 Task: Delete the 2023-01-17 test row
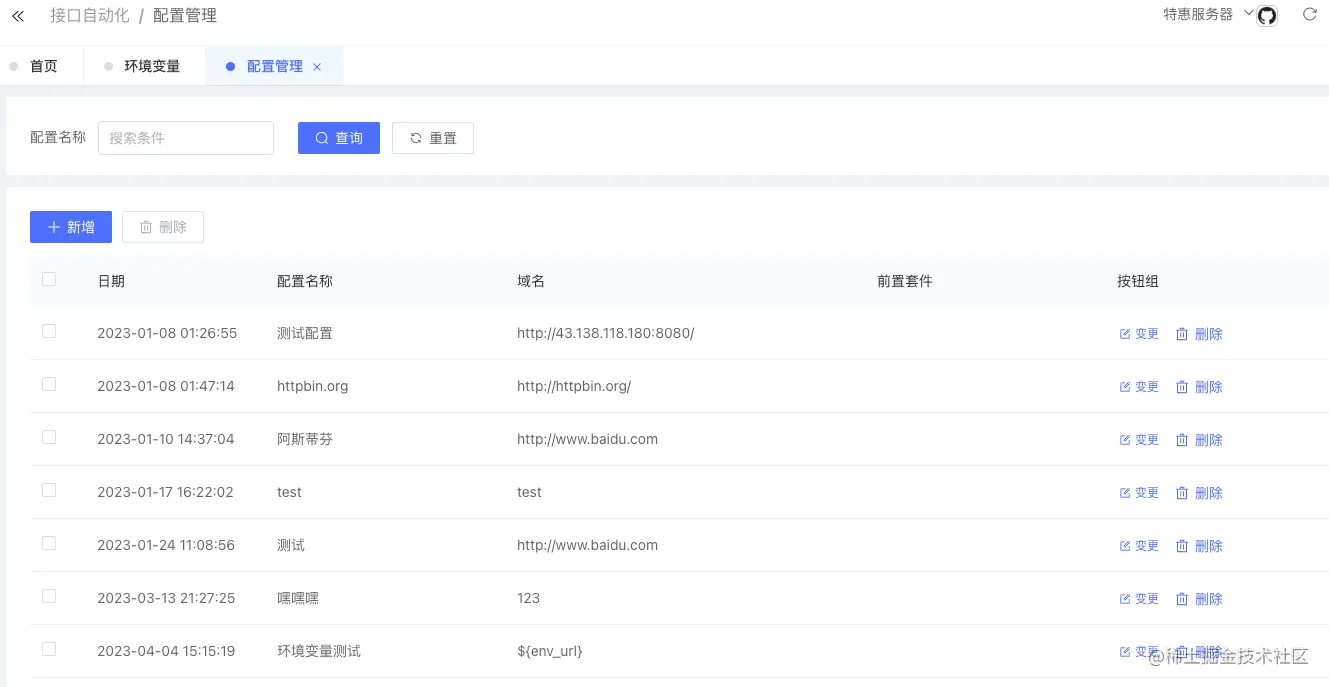1199,493
